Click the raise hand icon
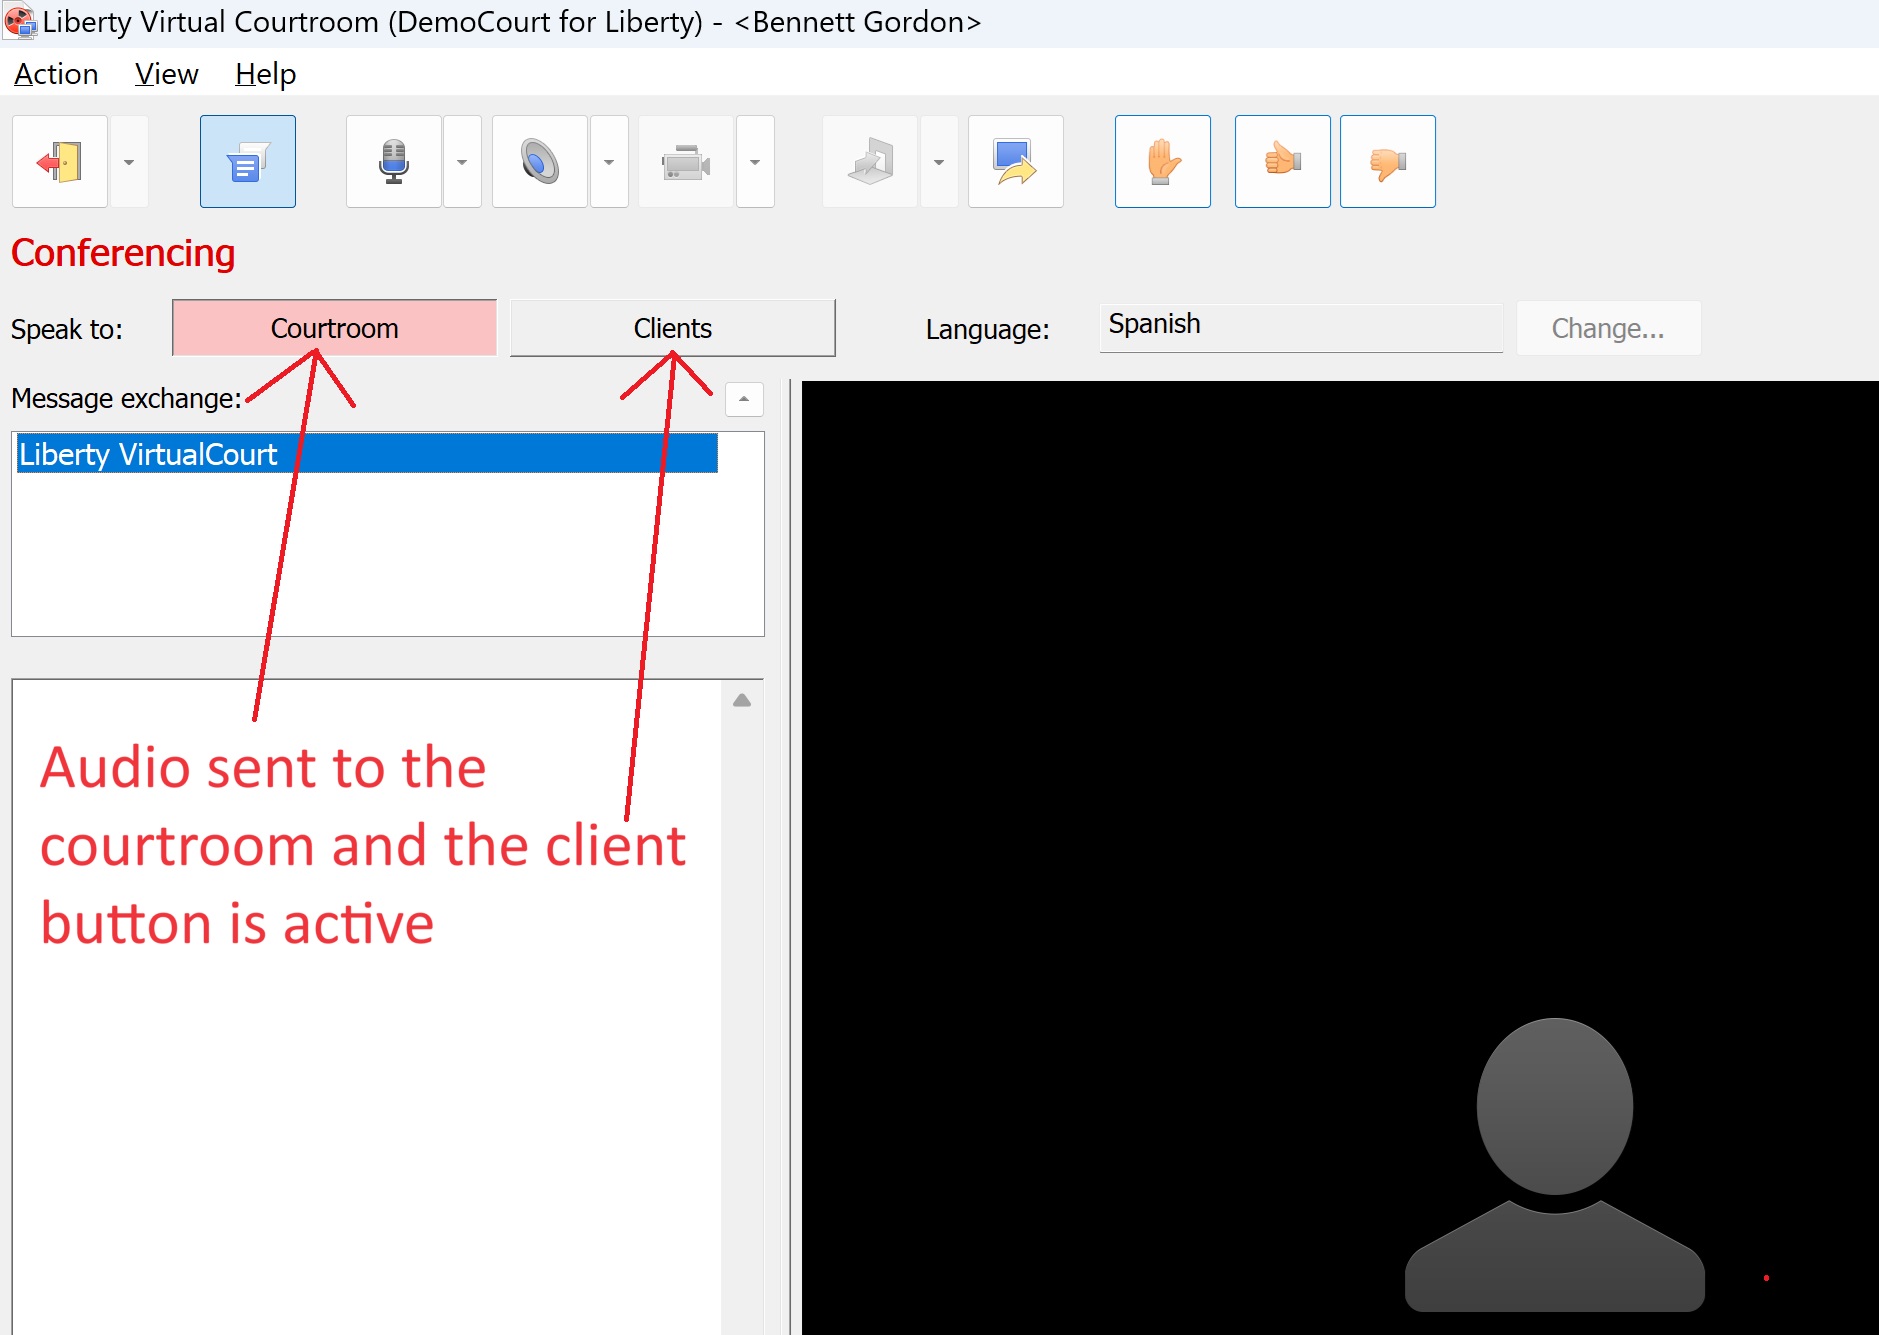This screenshot has width=1879, height=1335. (1163, 162)
